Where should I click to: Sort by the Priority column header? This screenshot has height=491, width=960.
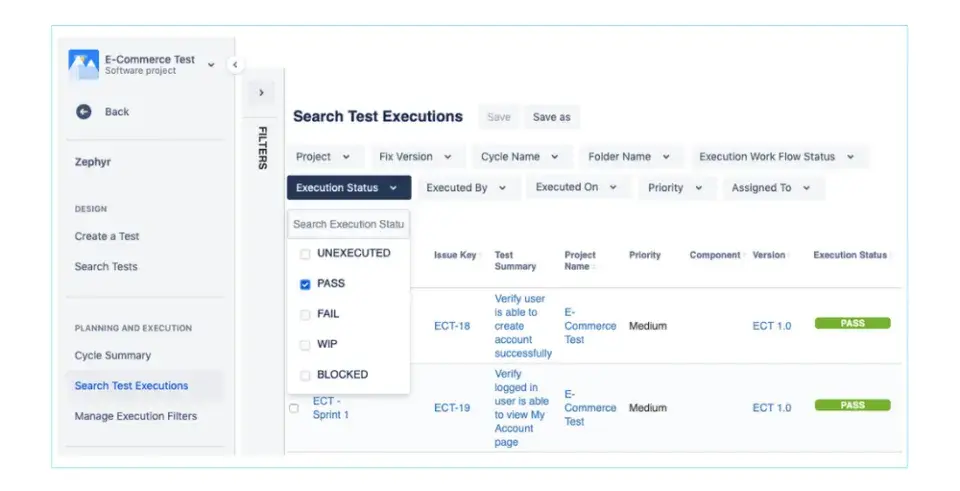point(645,255)
